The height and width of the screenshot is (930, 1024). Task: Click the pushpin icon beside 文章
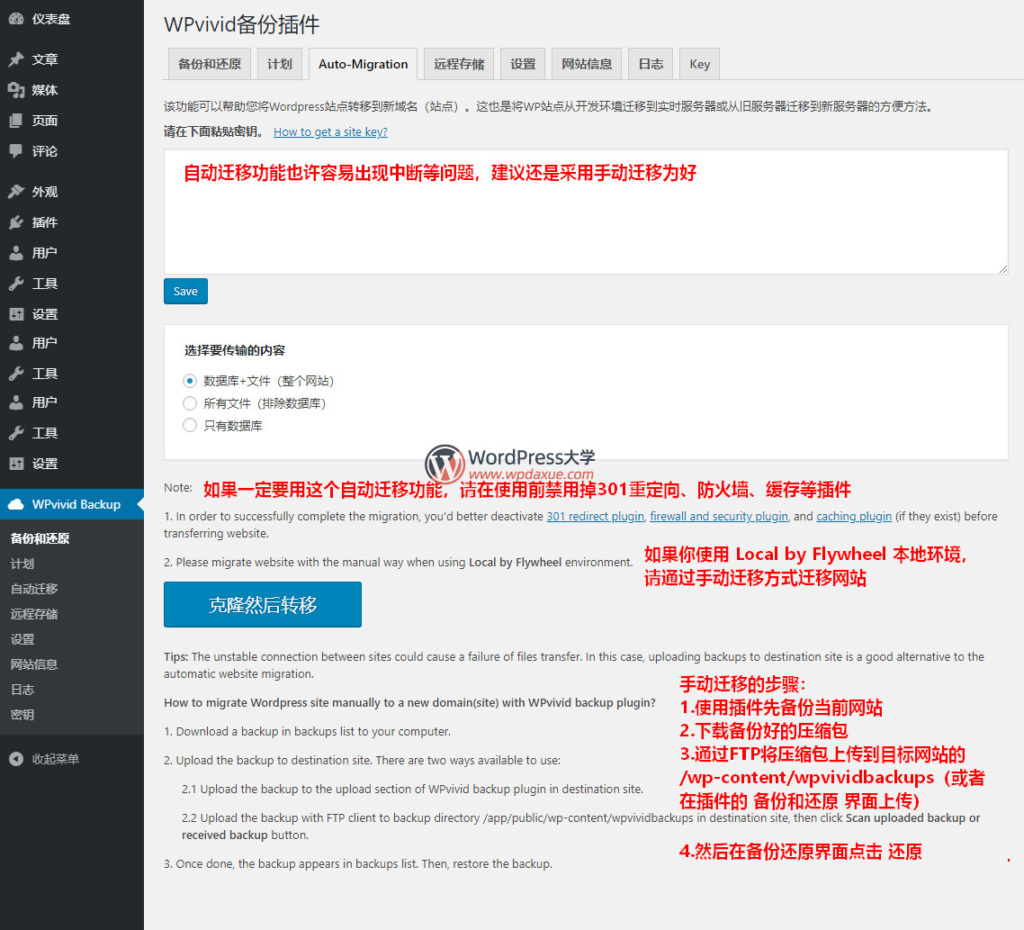(16, 60)
